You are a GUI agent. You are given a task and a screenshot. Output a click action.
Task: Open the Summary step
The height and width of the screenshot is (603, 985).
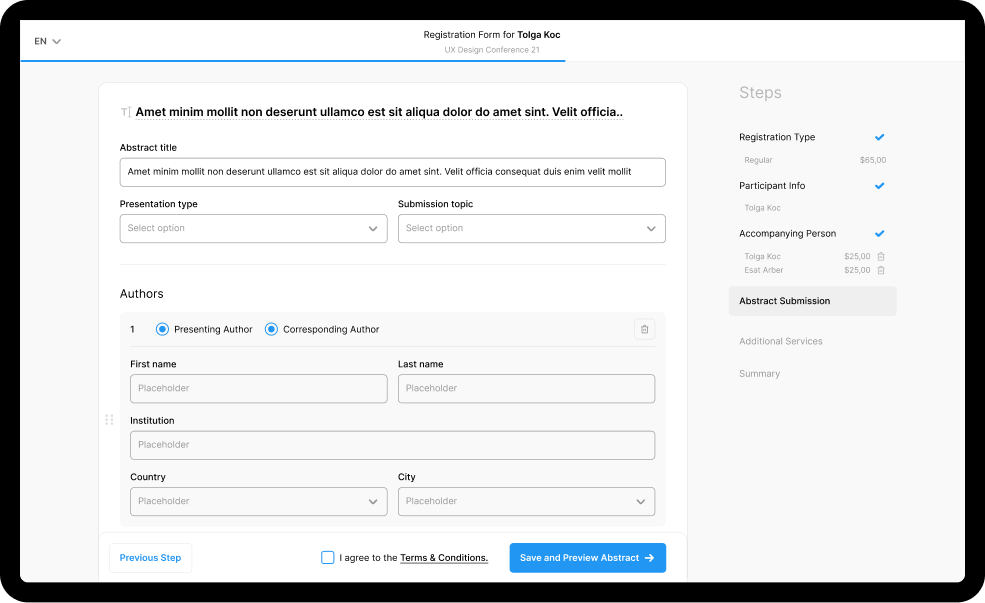(x=759, y=373)
